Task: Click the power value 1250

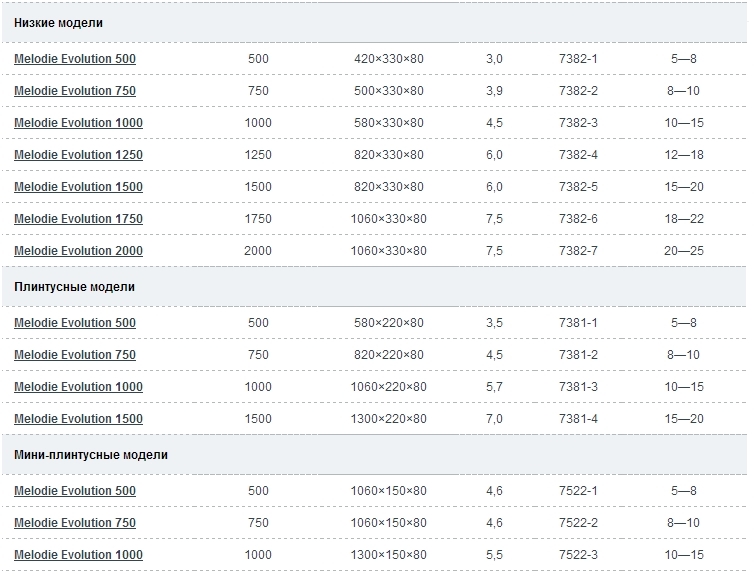Action: [x=258, y=155]
